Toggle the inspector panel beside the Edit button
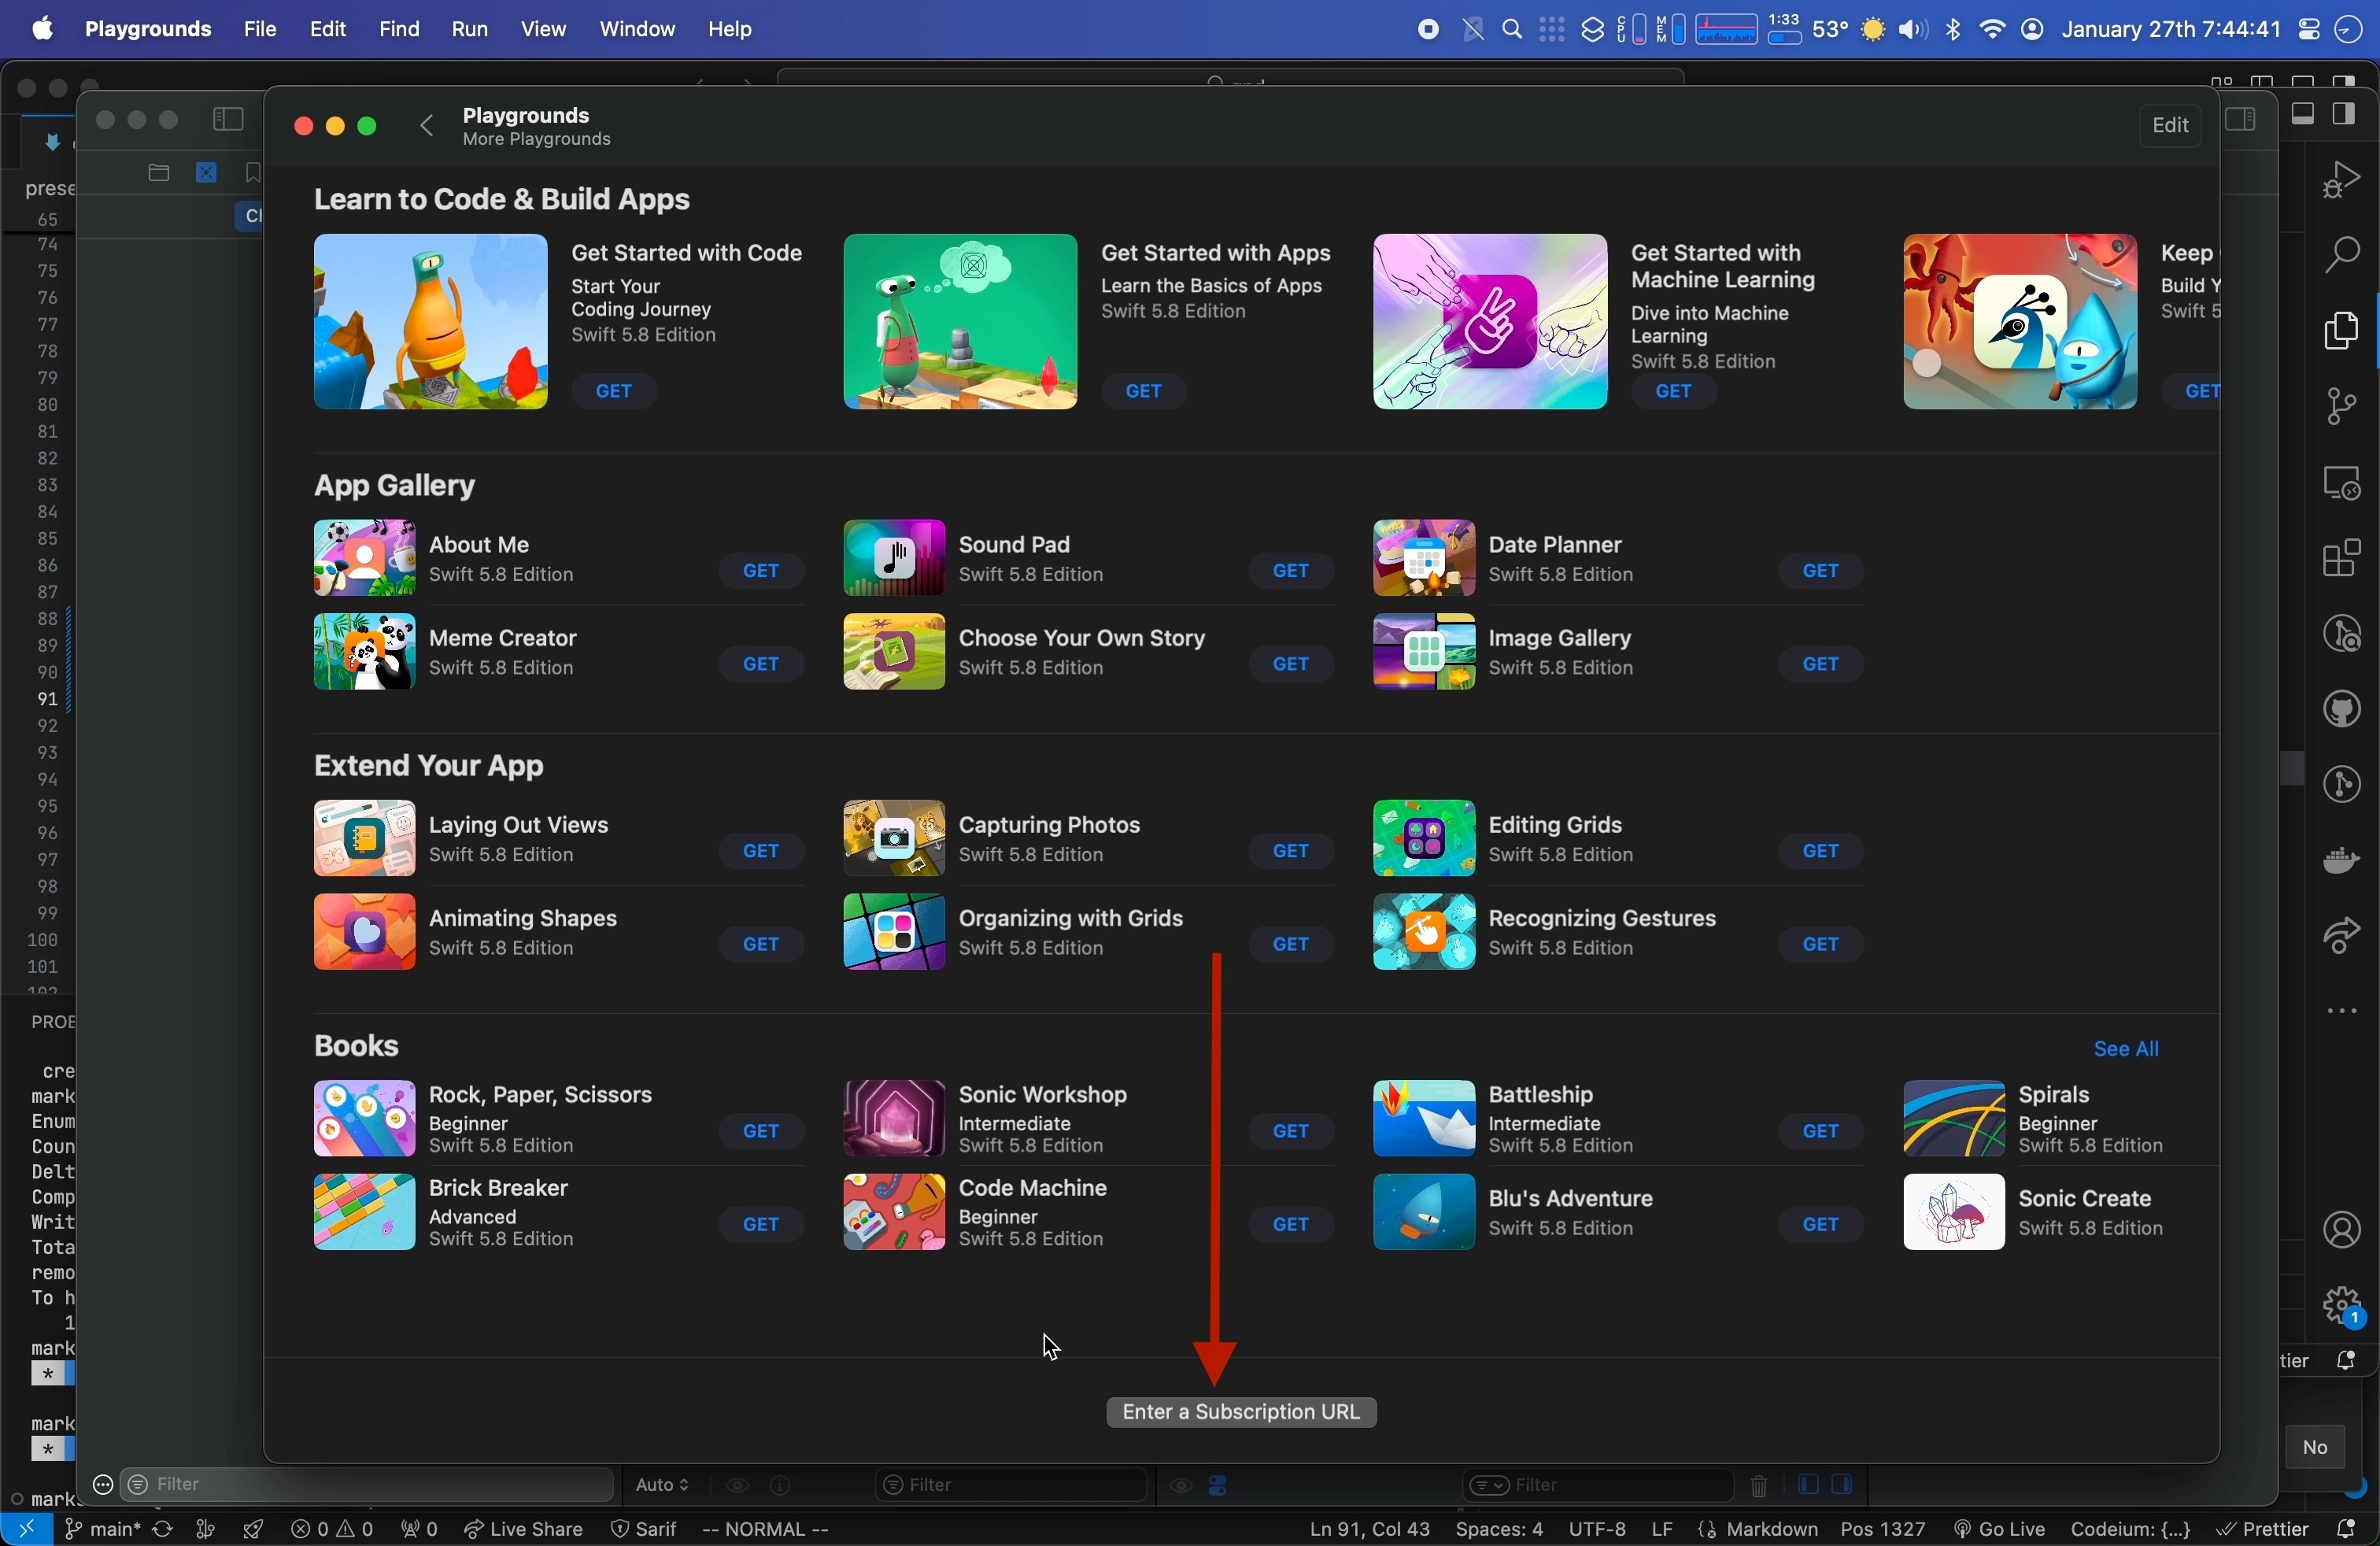2380x1546 pixels. tap(2240, 119)
